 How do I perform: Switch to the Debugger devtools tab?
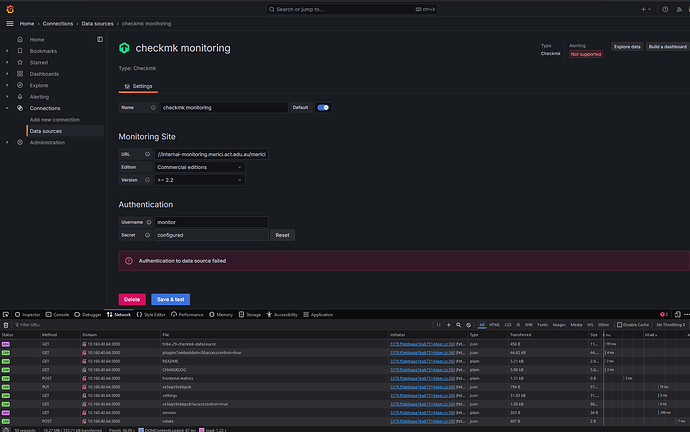(88, 315)
